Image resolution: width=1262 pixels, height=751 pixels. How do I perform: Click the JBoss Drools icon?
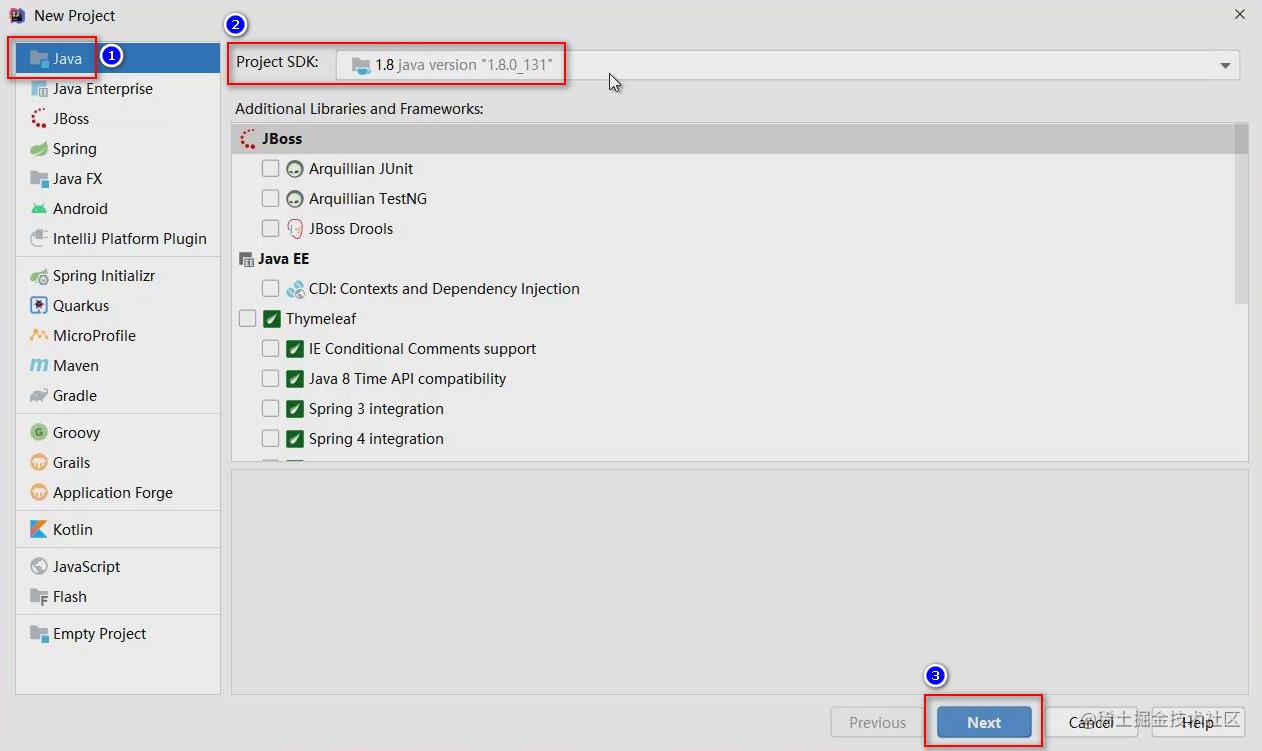[295, 229]
